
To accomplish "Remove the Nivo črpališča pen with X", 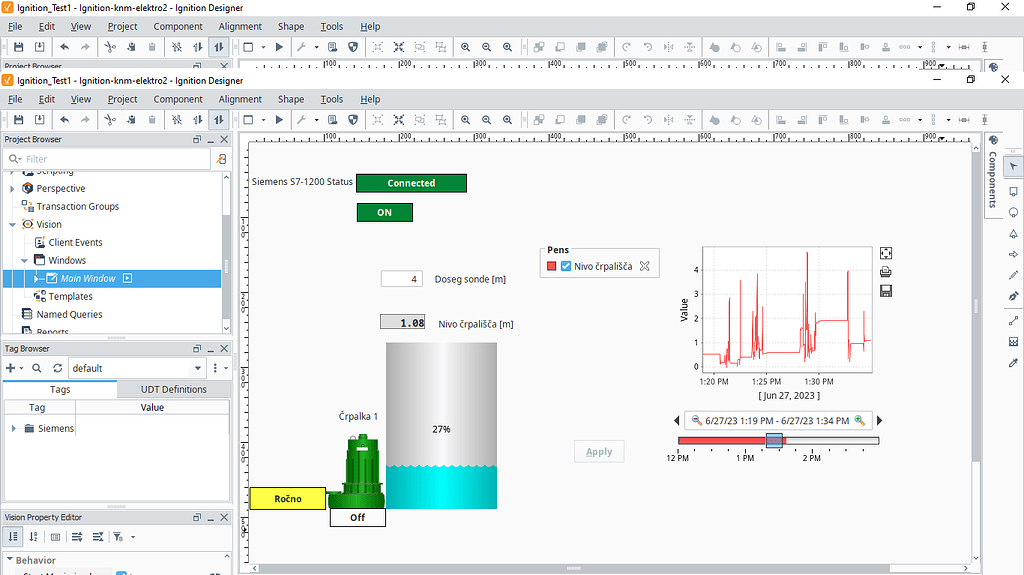I will pyautogui.click(x=645, y=266).
